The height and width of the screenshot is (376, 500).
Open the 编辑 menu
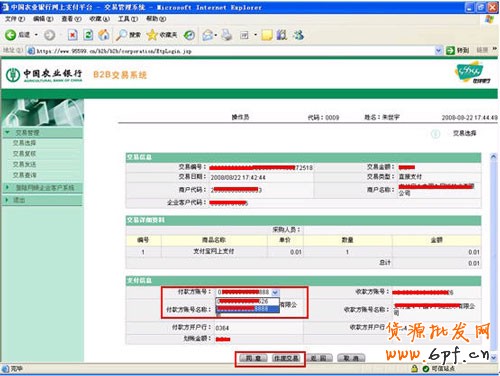(x=43, y=19)
